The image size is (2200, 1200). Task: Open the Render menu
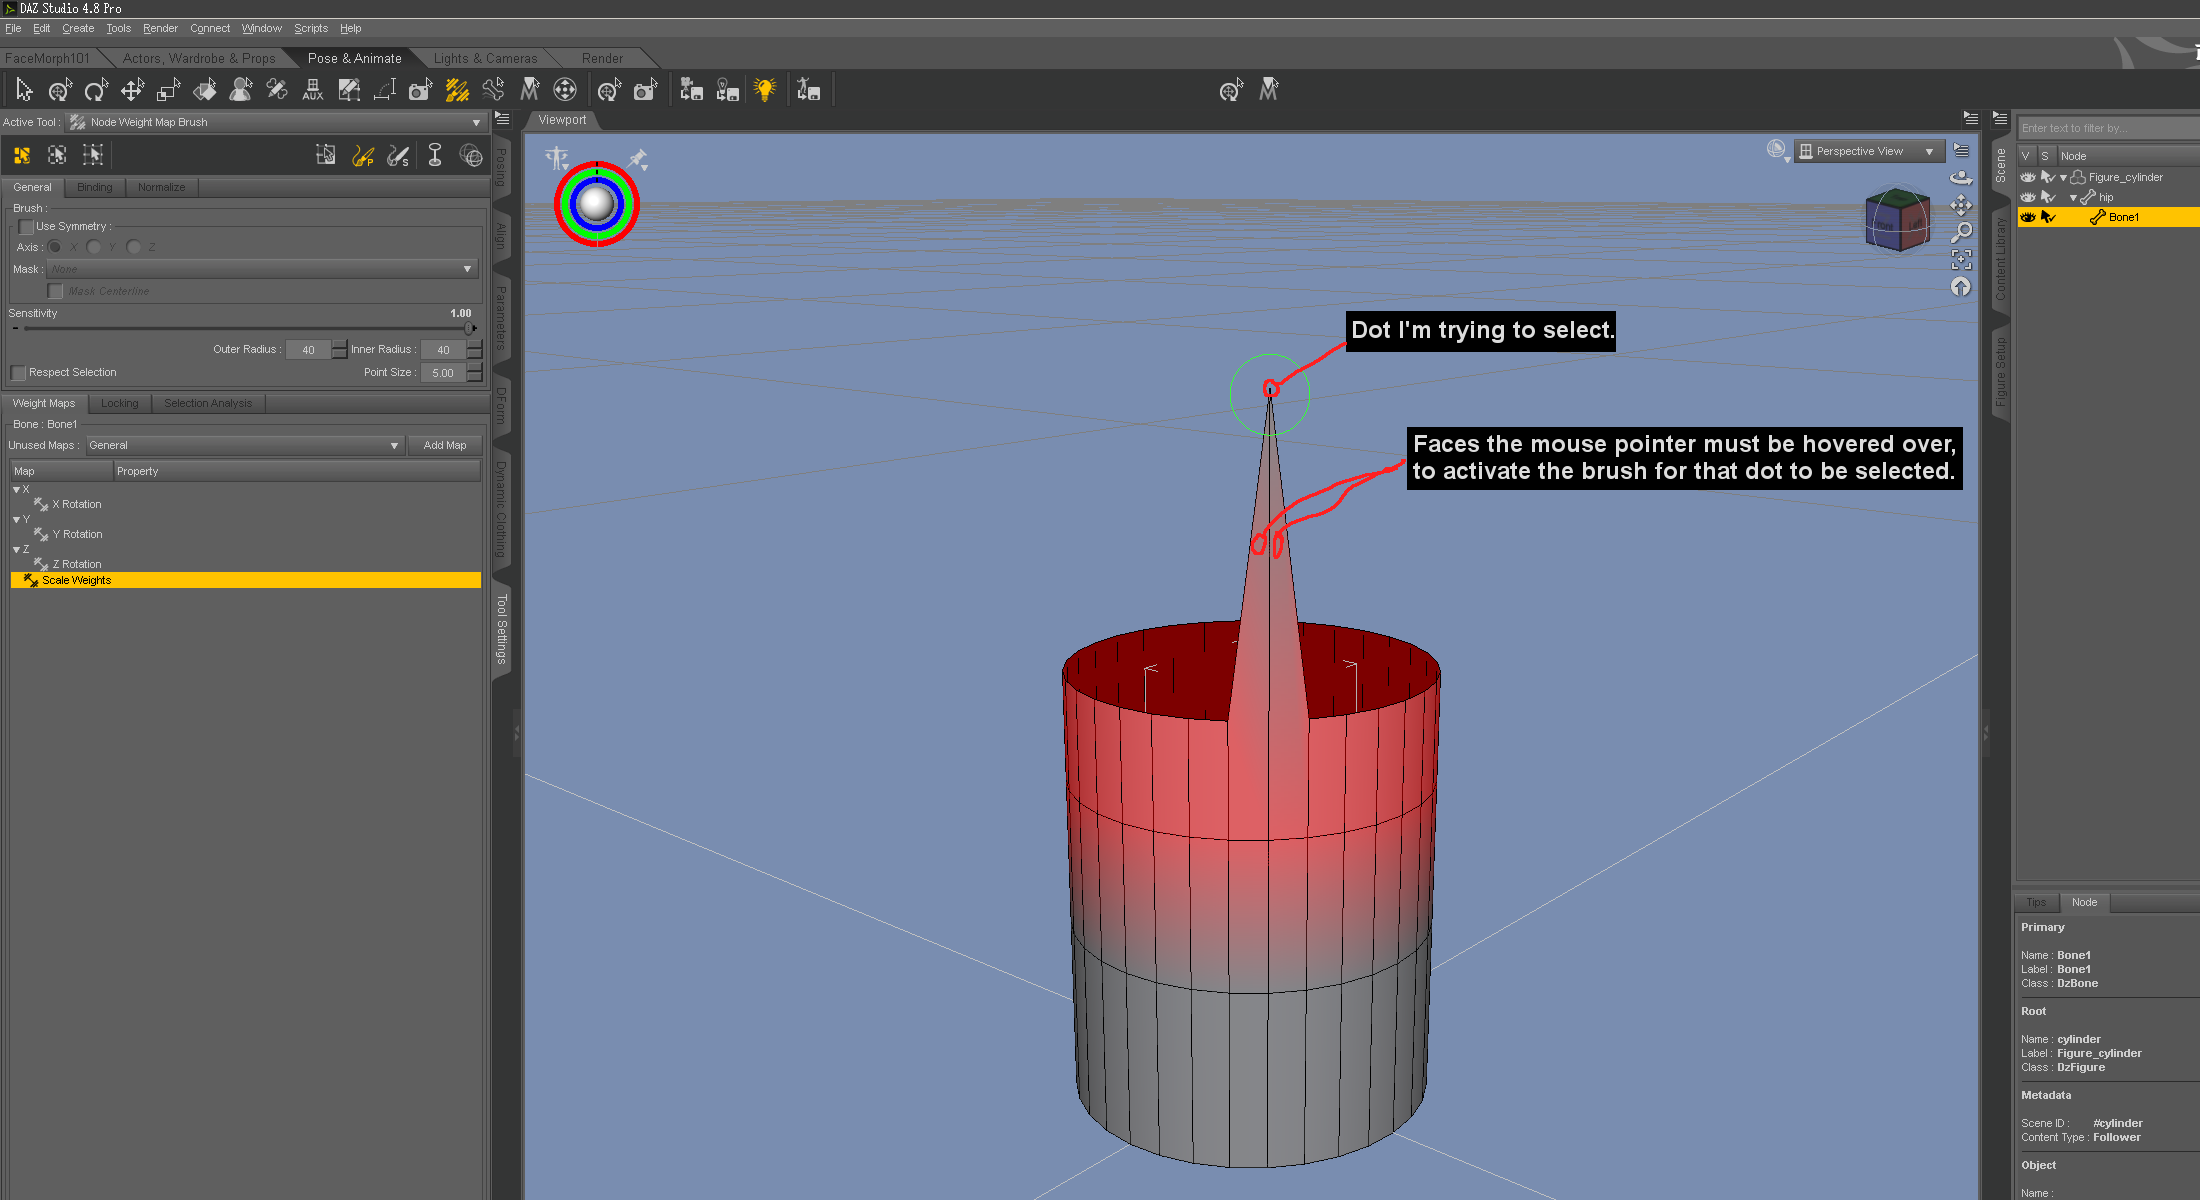tap(160, 28)
